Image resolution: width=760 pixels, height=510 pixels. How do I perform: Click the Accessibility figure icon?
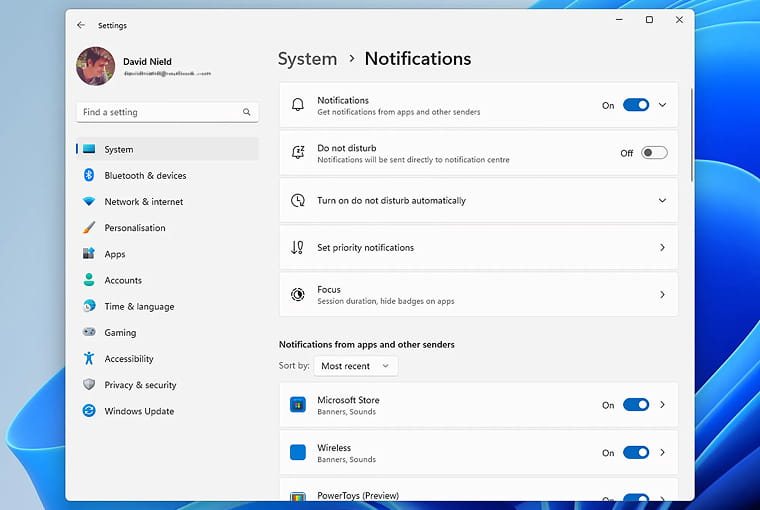point(89,358)
